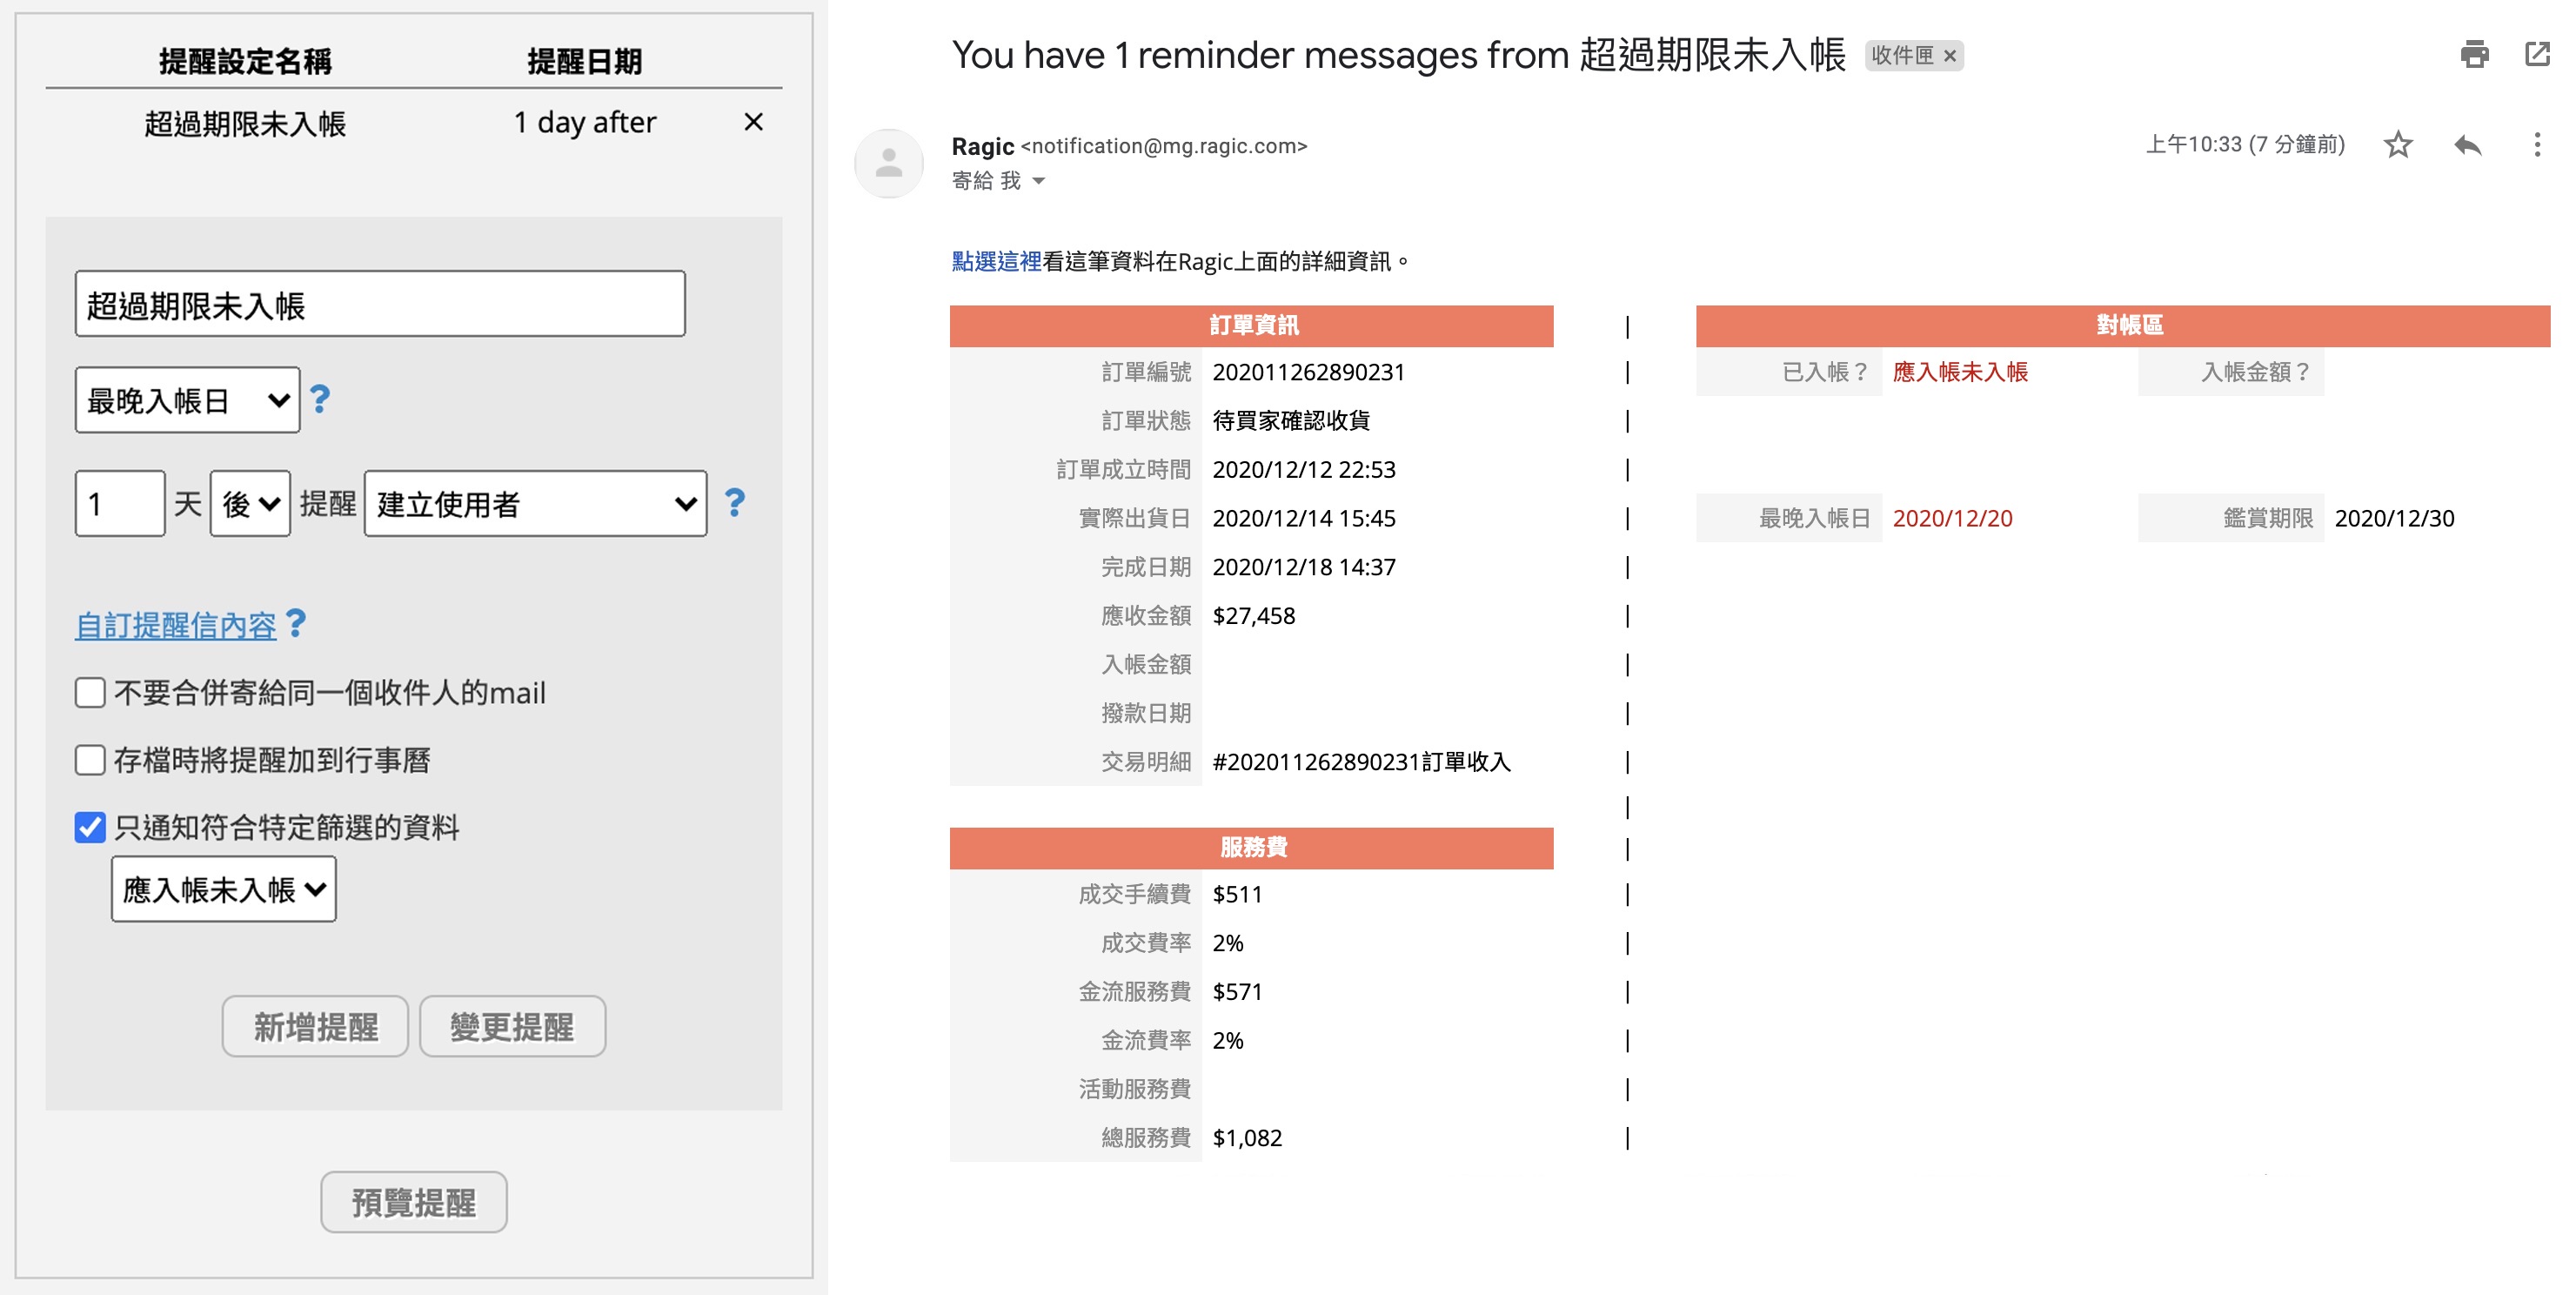The width and height of the screenshot is (2576, 1295).
Task: Click 鑑賞期限 value 2020/12/30
Action: (x=2394, y=518)
